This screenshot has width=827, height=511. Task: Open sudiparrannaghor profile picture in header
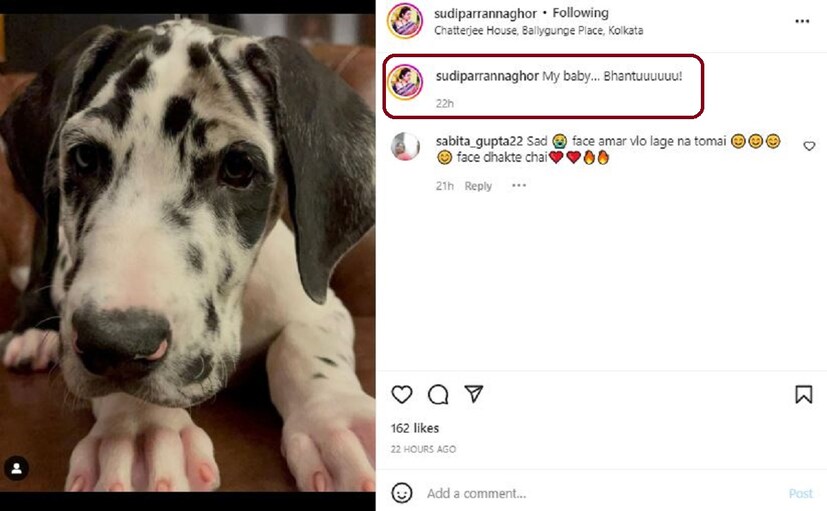404,20
